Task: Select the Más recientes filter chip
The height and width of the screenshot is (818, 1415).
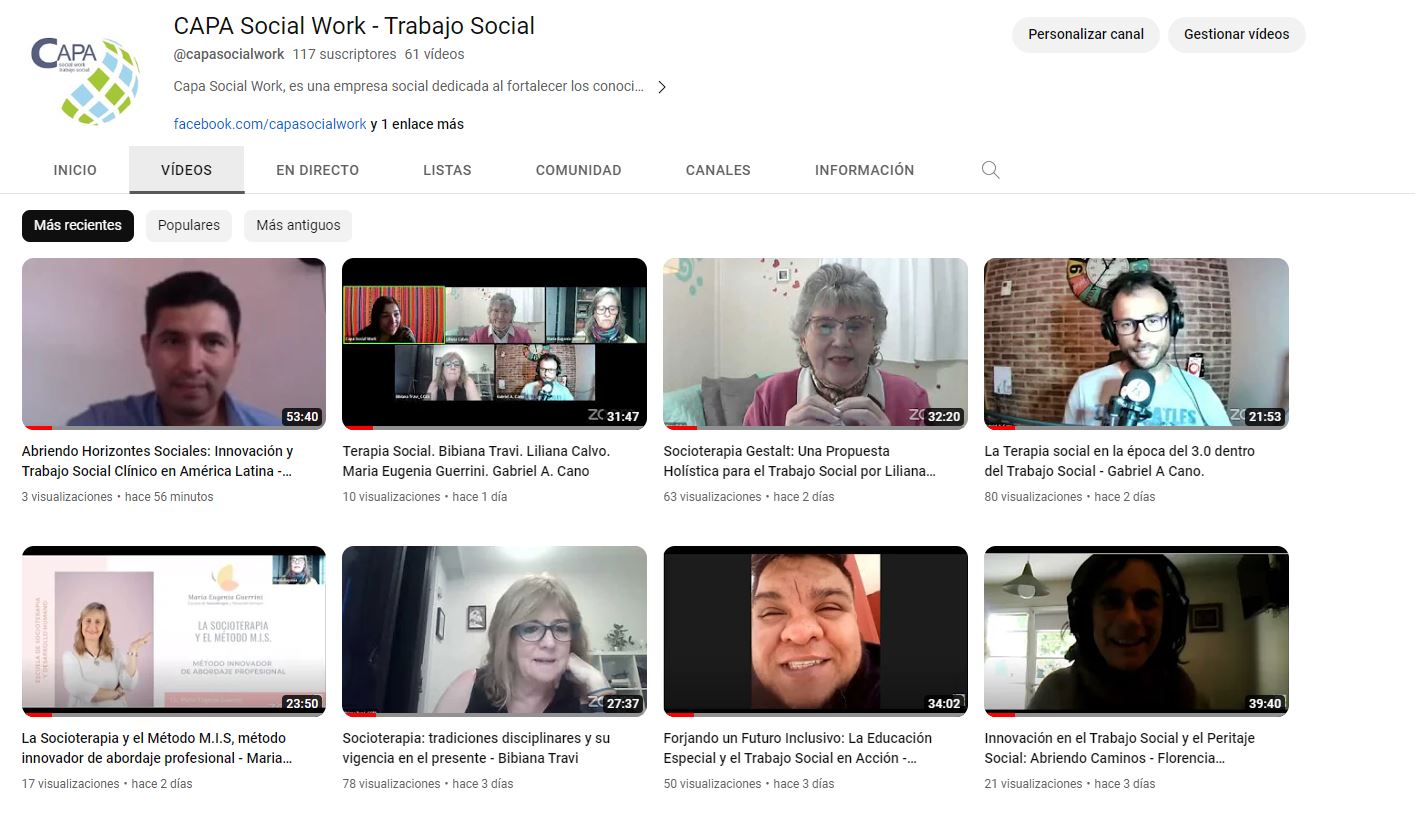Action: 78,225
